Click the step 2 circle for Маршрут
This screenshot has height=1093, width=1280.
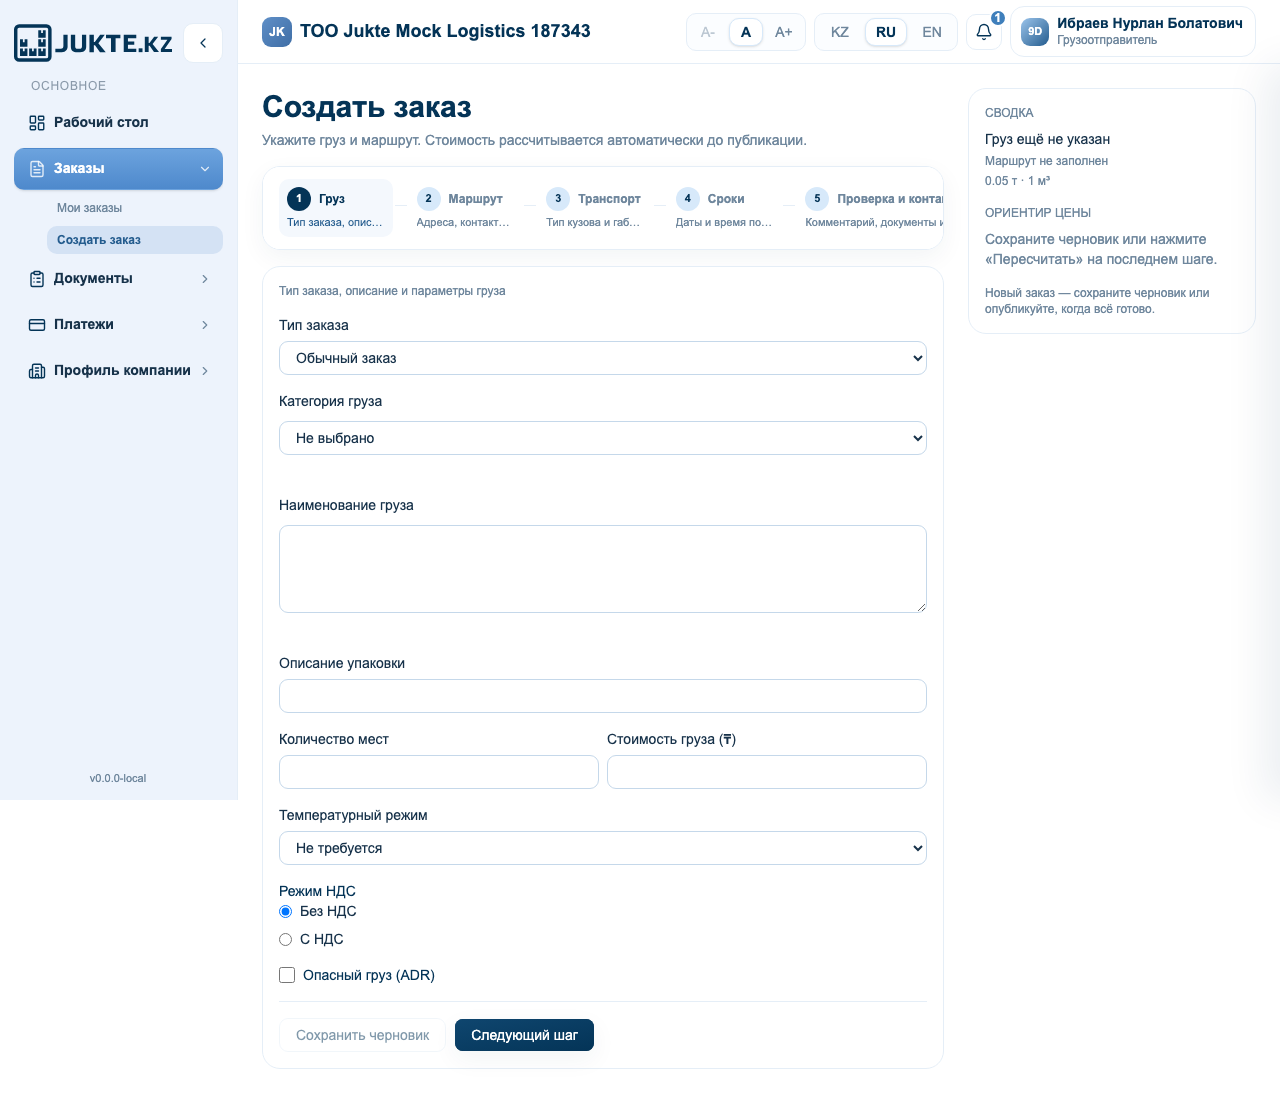(428, 198)
